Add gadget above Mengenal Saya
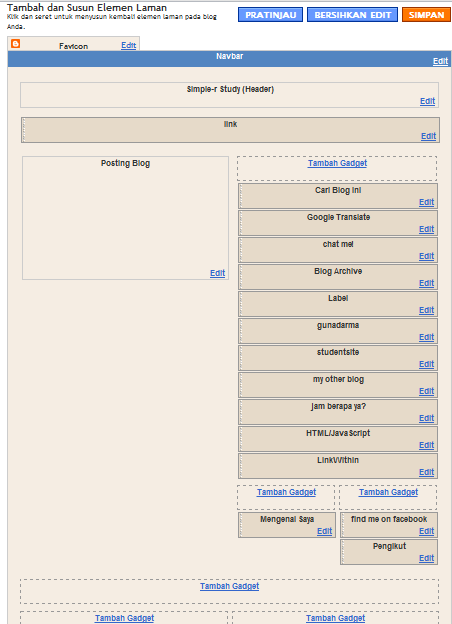This screenshot has width=452, height=624. [286, 492]
